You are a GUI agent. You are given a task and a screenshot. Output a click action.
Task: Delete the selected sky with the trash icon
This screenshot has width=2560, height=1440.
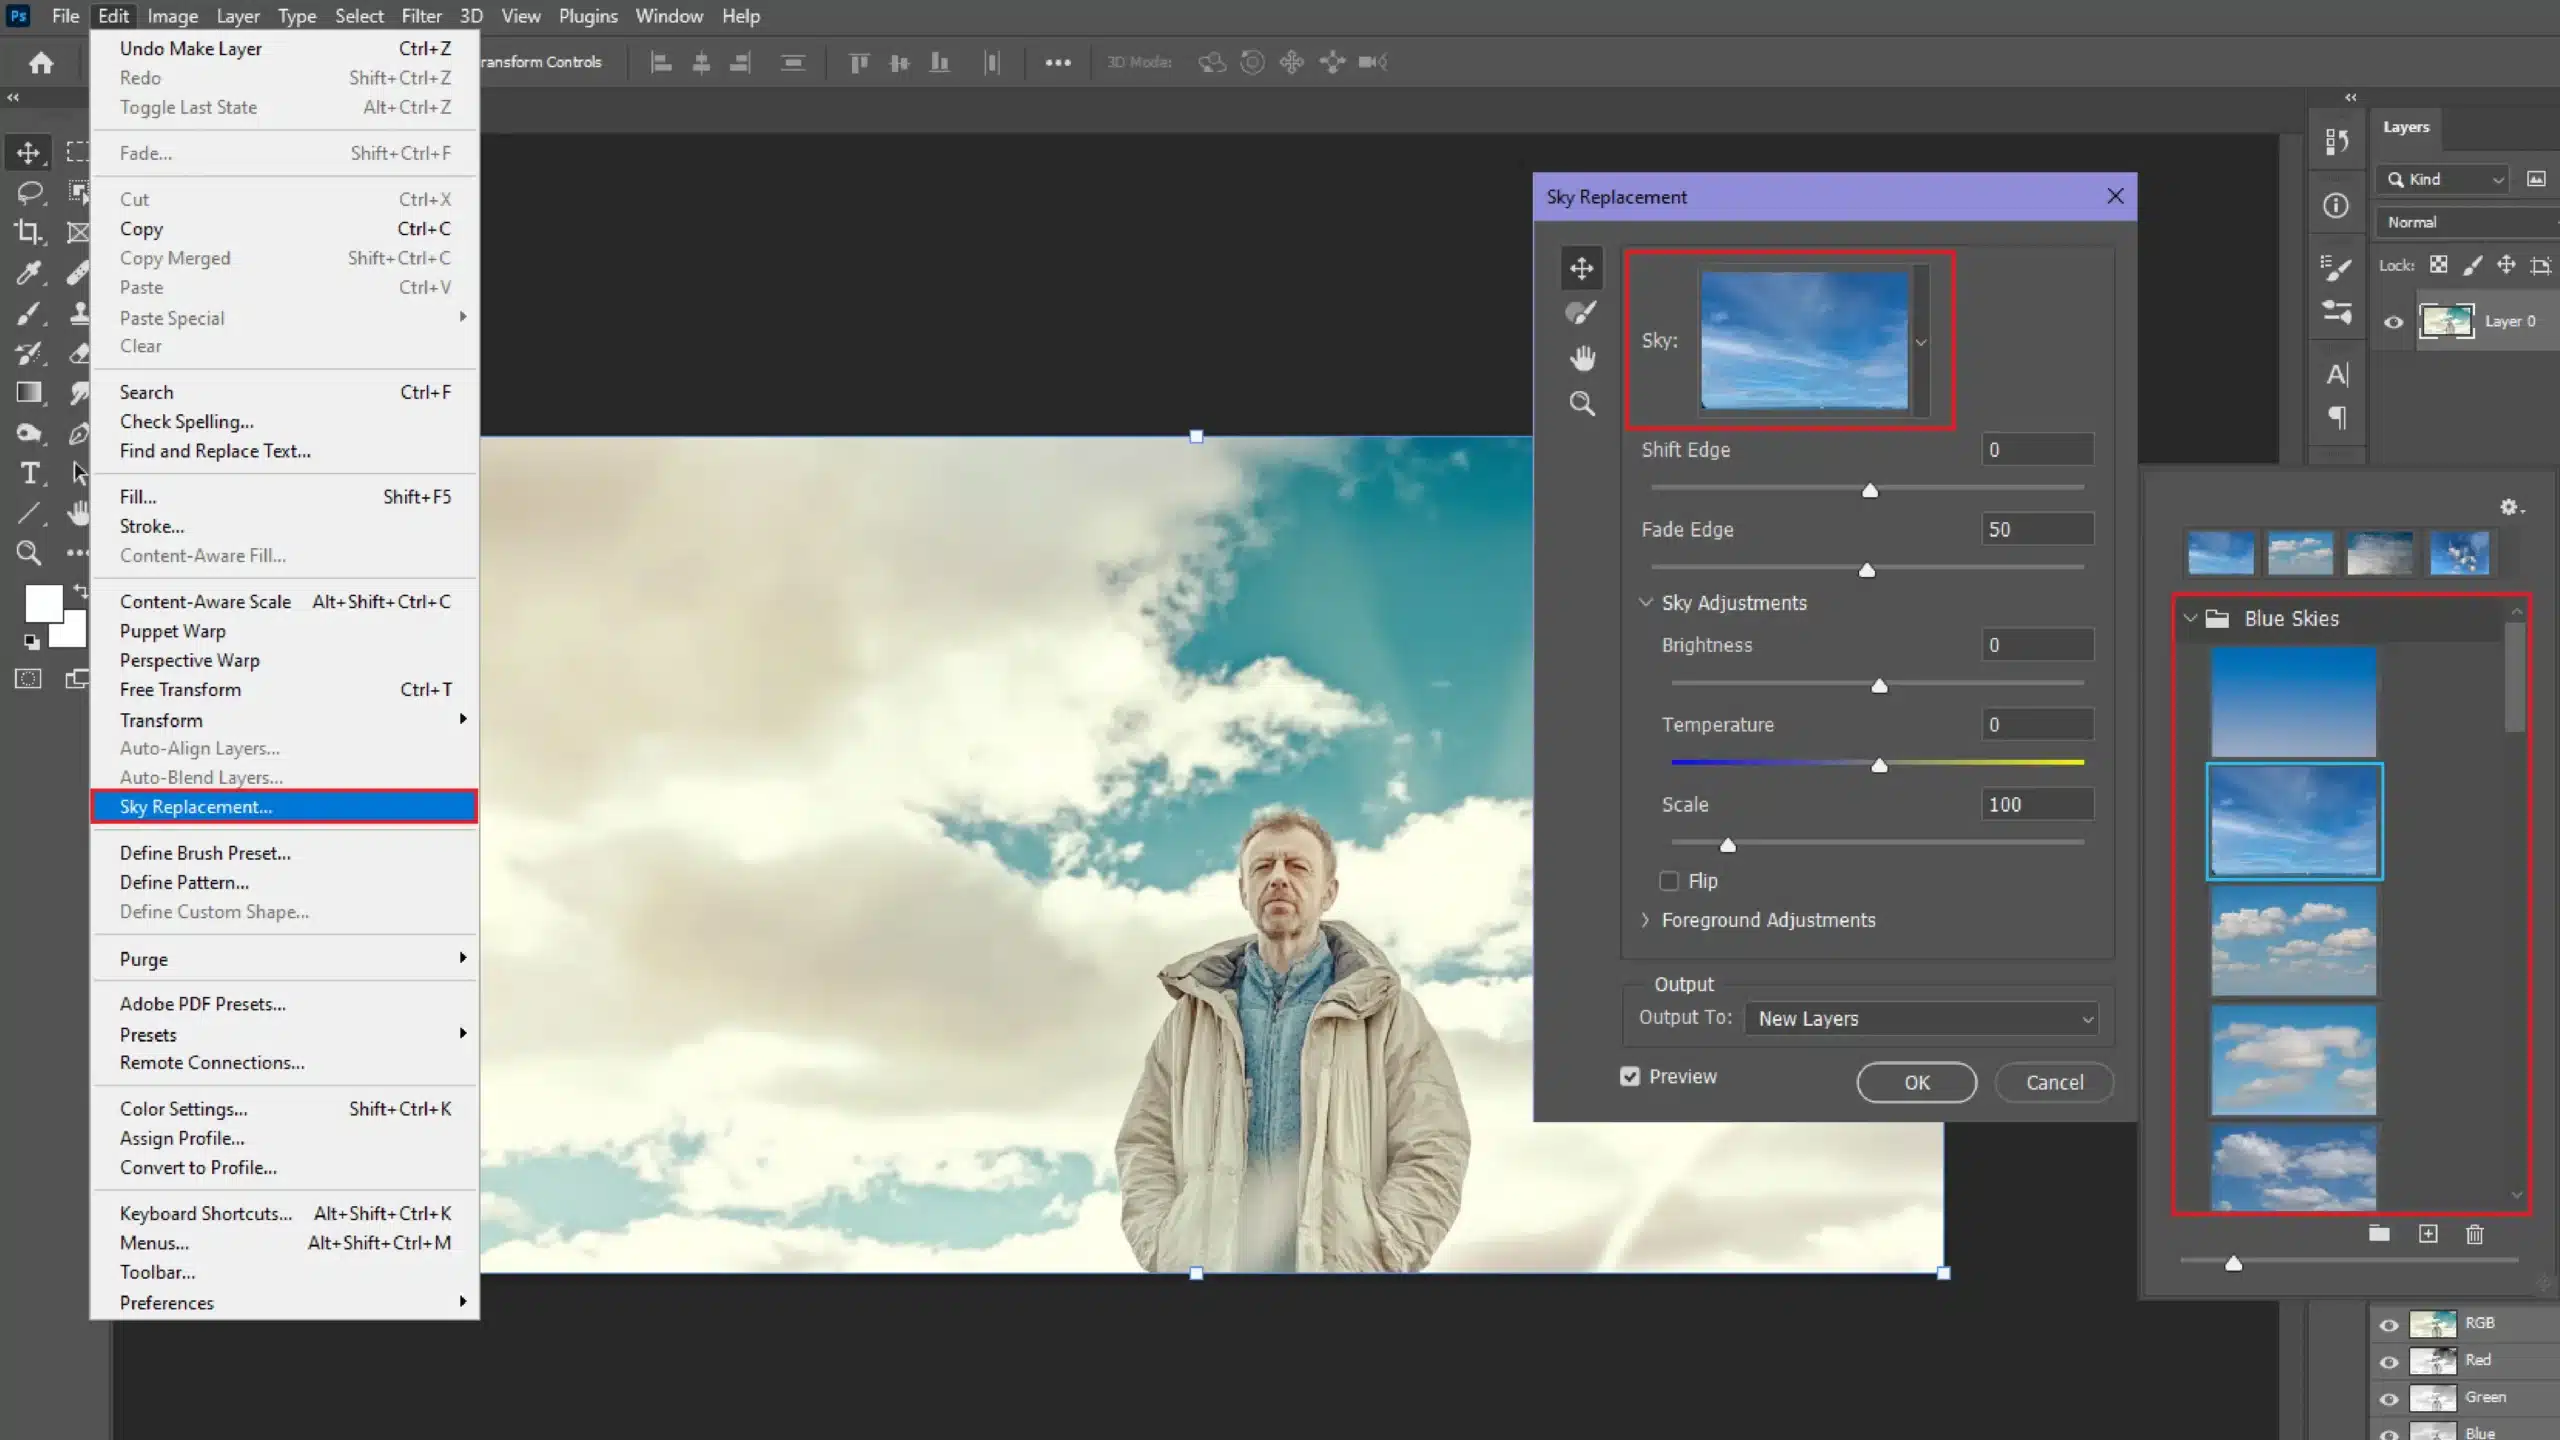(x=2475, y=1234)
